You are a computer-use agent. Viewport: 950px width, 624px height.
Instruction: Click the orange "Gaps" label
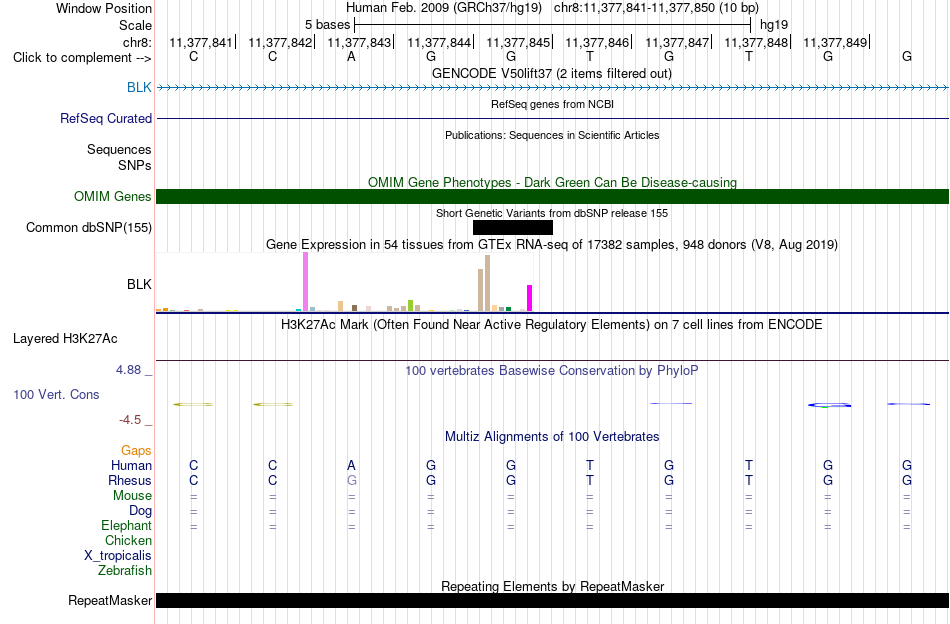(x=136, y=450)
